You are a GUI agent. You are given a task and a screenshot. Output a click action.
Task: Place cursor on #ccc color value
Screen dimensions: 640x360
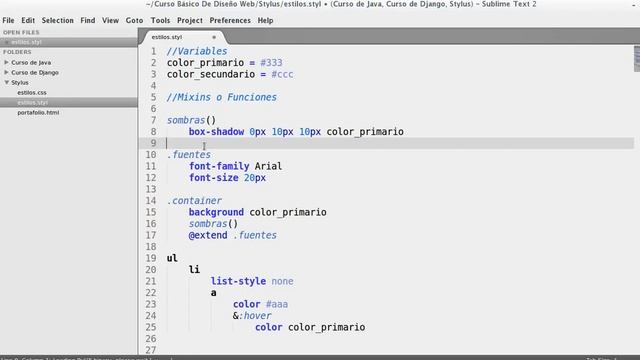click(282, 74)
